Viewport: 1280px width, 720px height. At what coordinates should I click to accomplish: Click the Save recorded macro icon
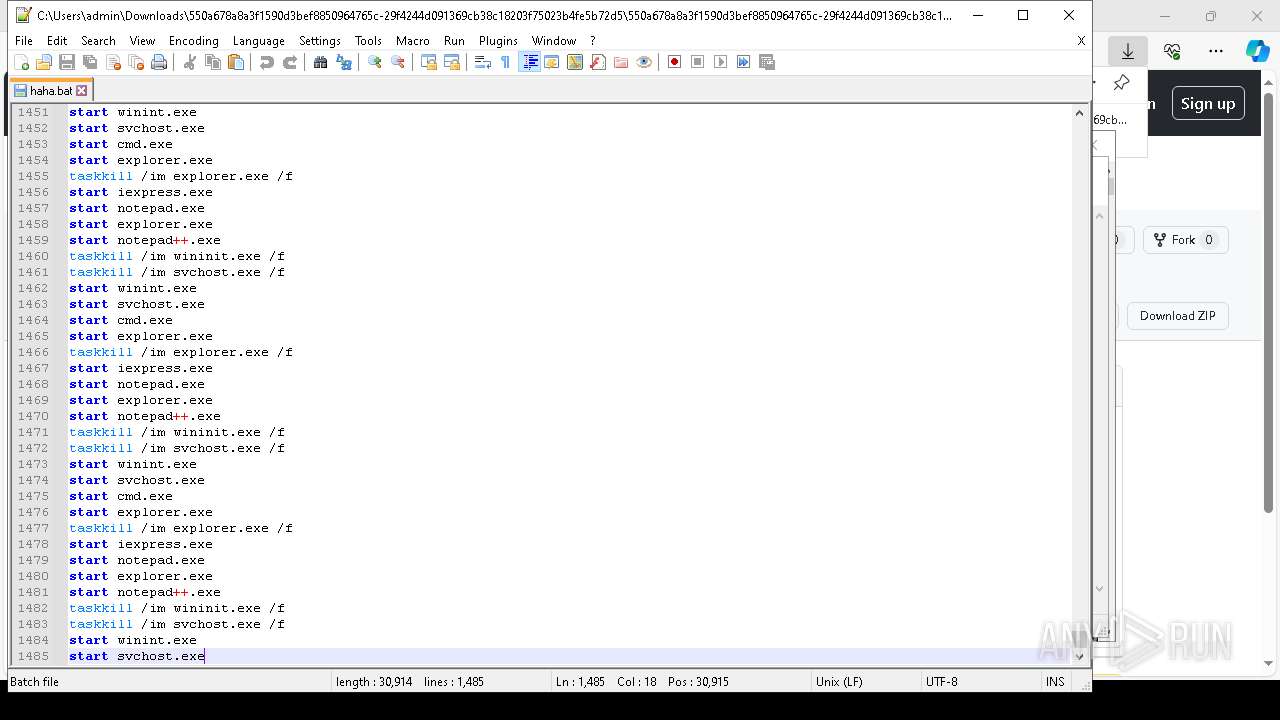point(767,62)
